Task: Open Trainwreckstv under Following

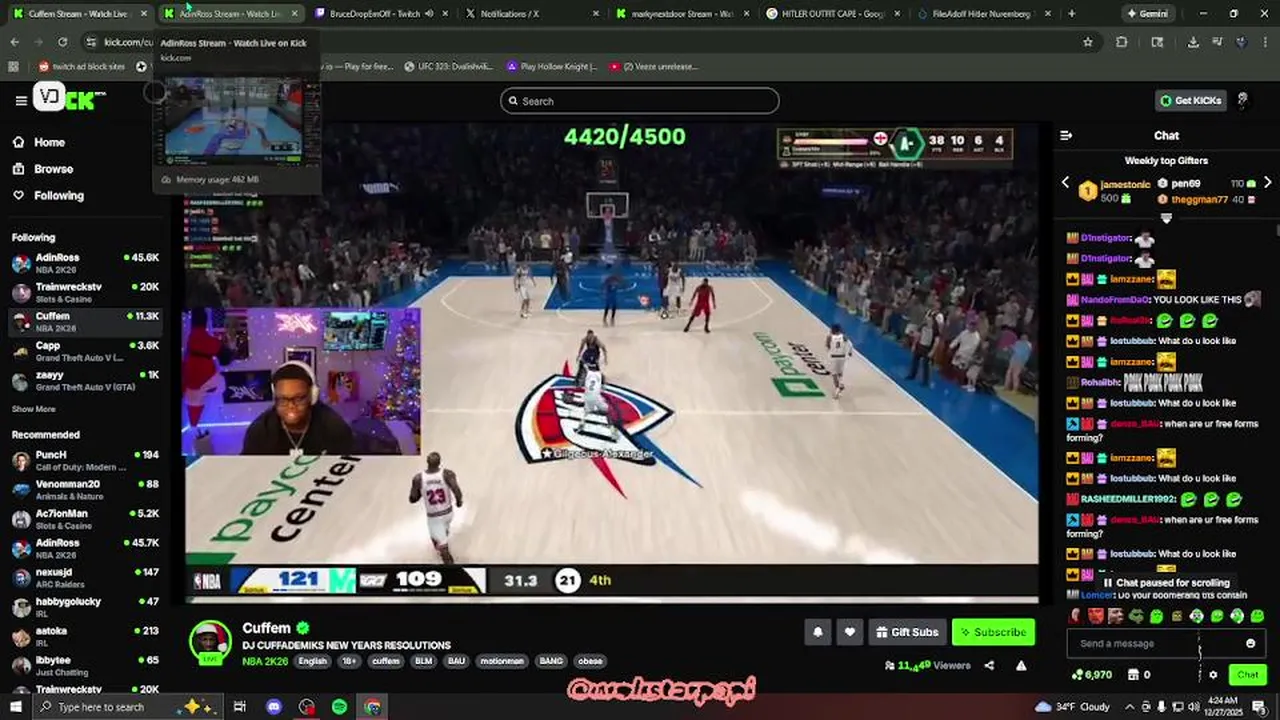Action: (86, 292)
